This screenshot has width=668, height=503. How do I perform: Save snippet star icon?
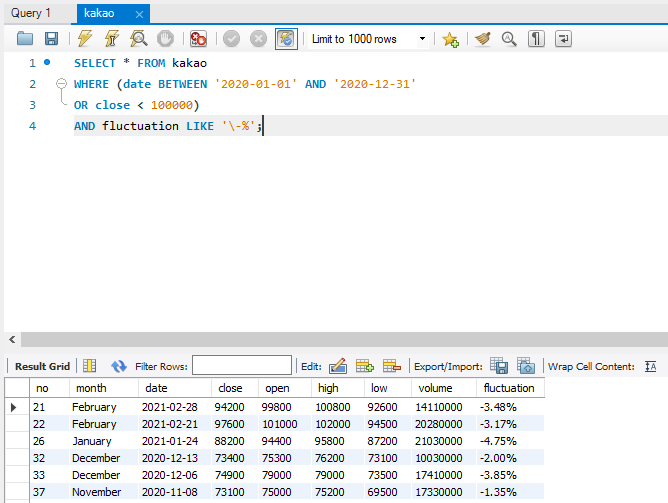point(450,39)
